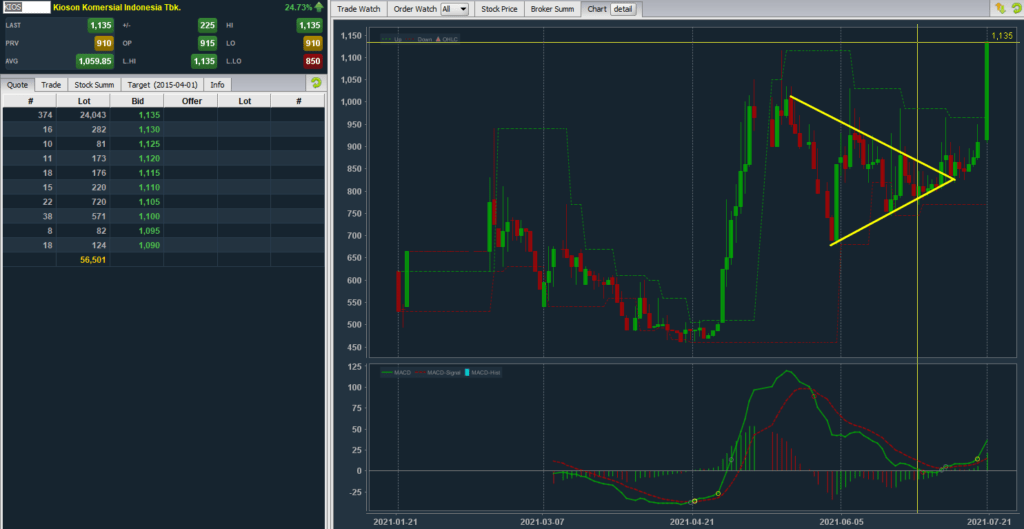
Task: Click the 2021-06-05 date label on the chart axis
Action: (x=840, y=522)
